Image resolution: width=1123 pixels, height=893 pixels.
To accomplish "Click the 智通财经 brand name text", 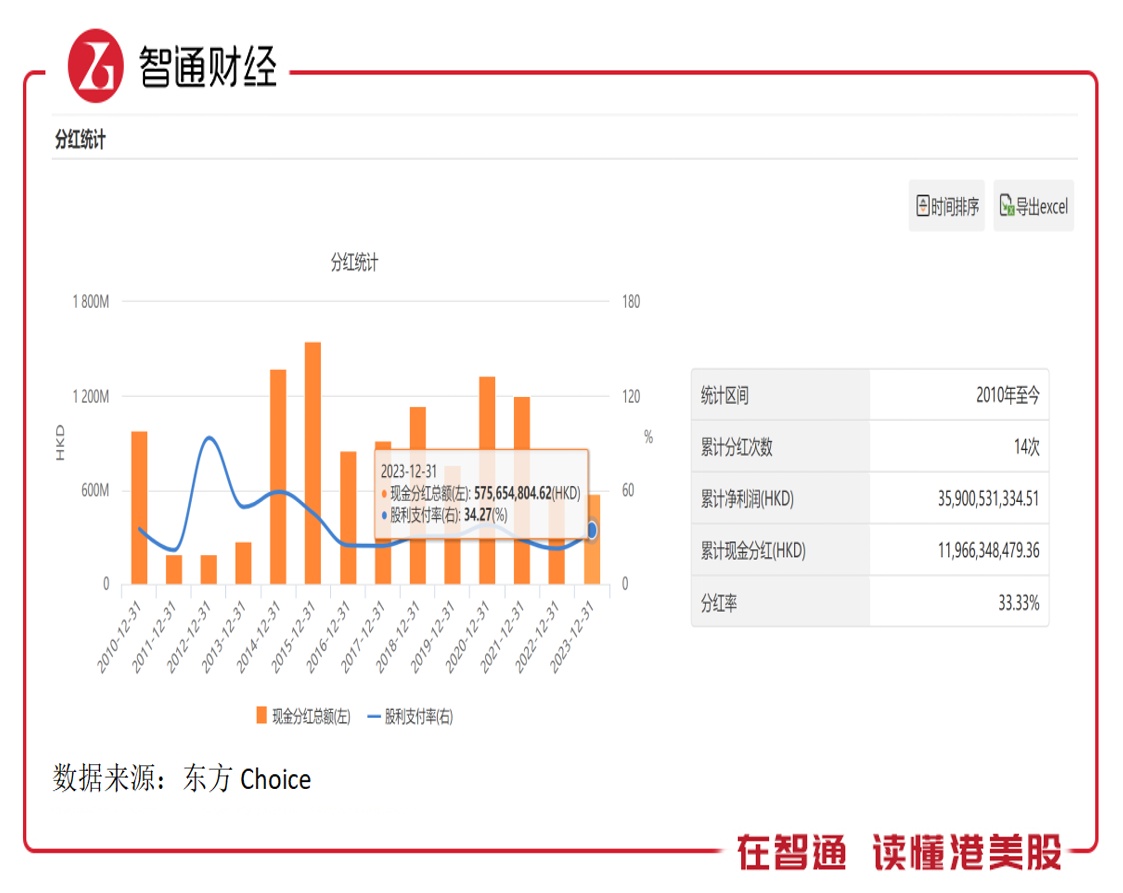I will pos(208,67).
